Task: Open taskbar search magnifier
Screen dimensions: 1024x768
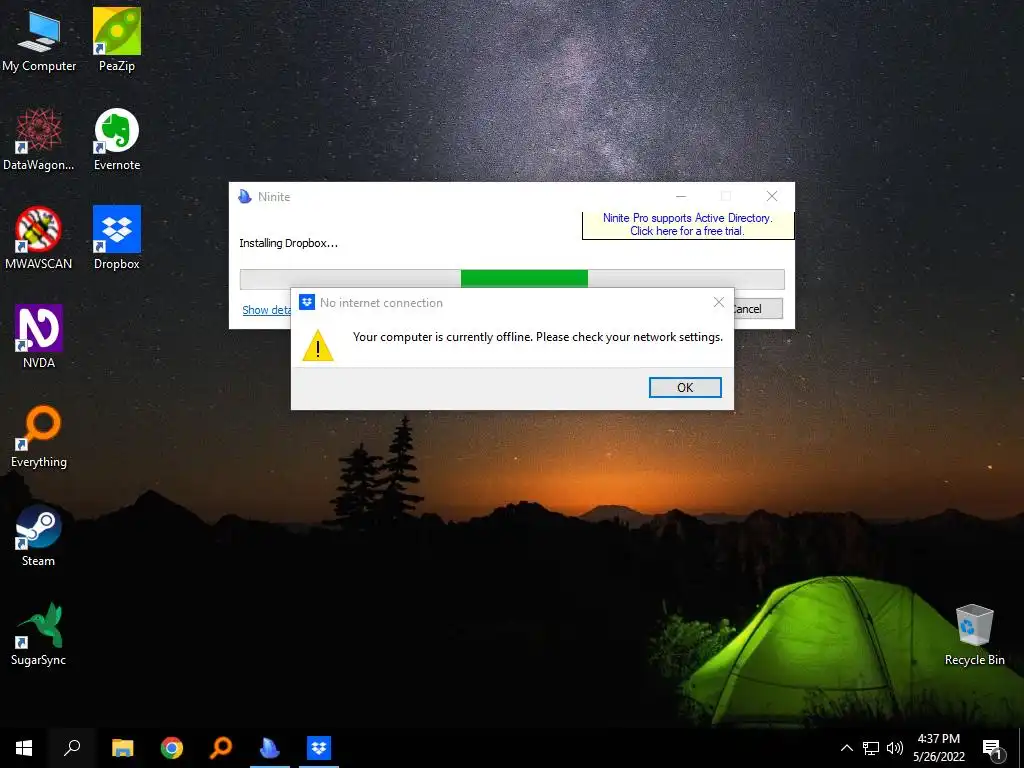Action: coord(72,748)
